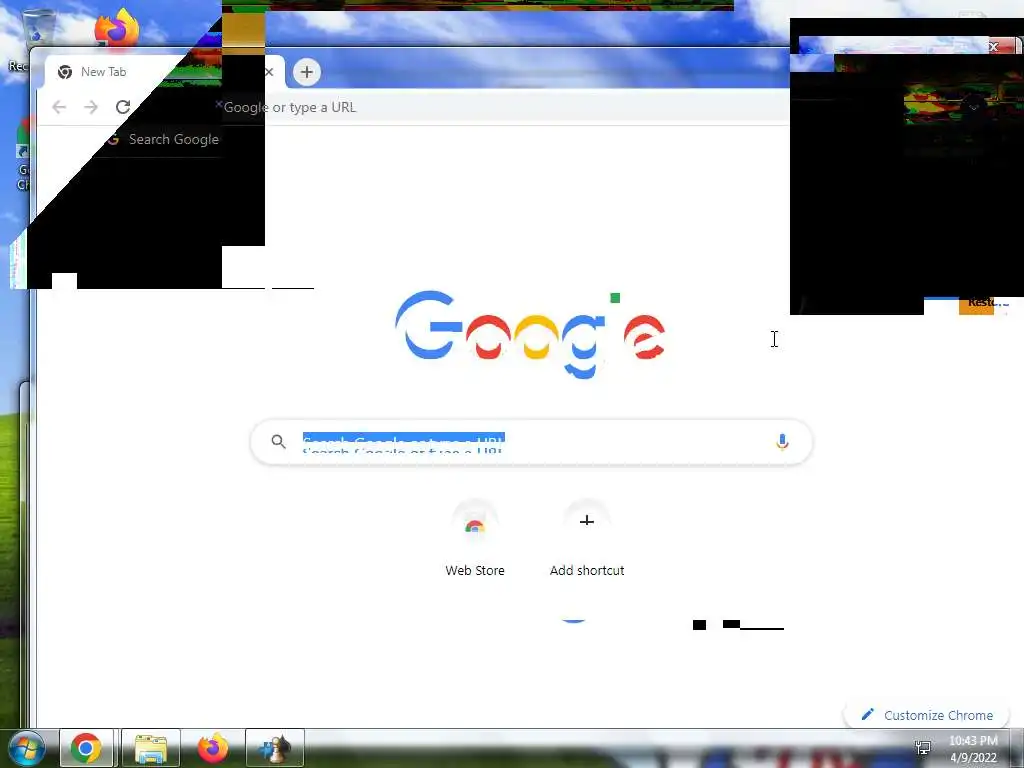Click the Google logo
1024x768 pixels.
(530, 334)
